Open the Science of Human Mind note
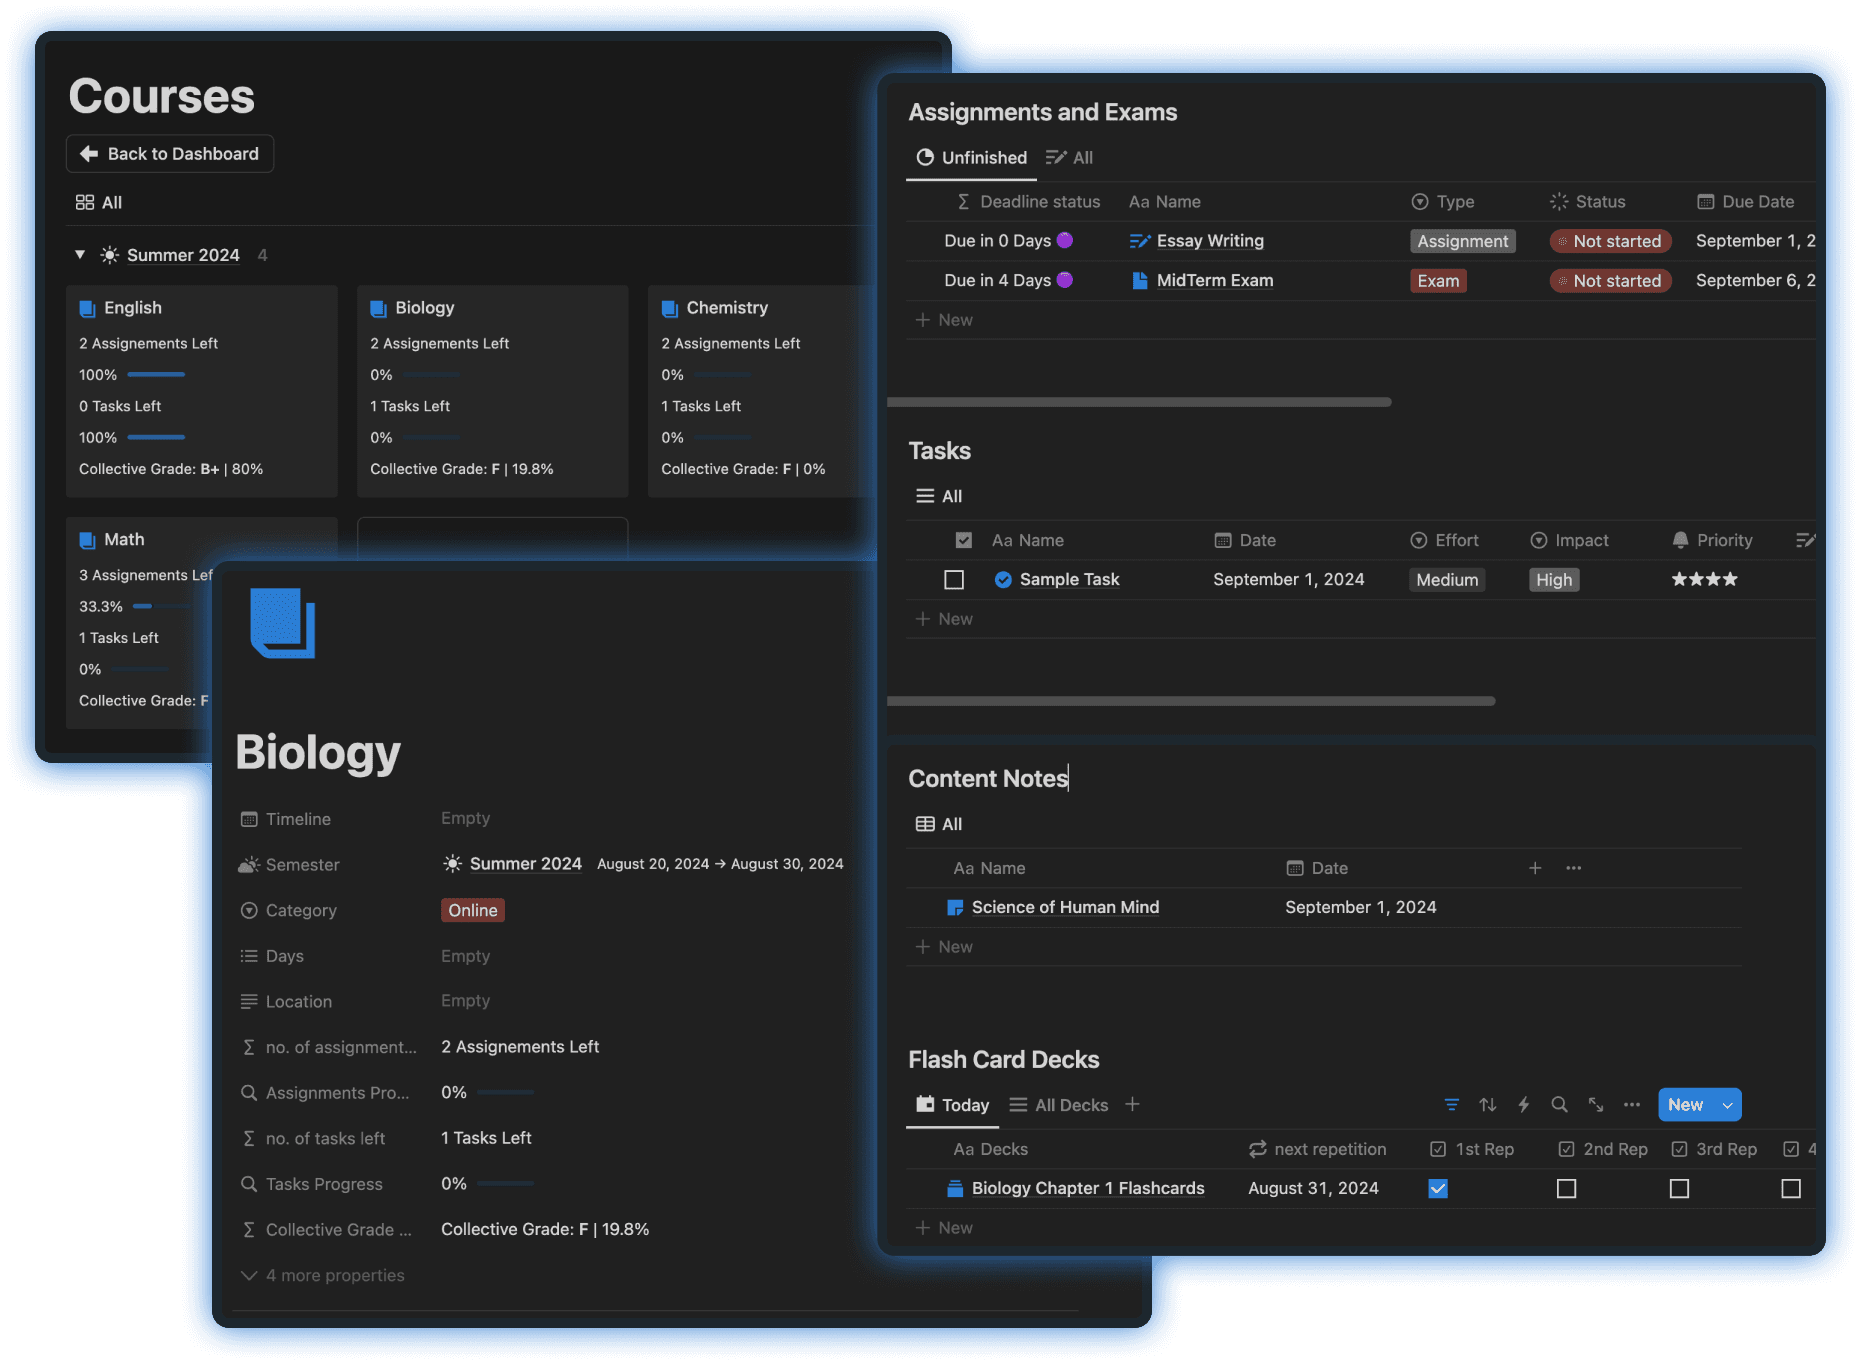 click(1064, 907)
